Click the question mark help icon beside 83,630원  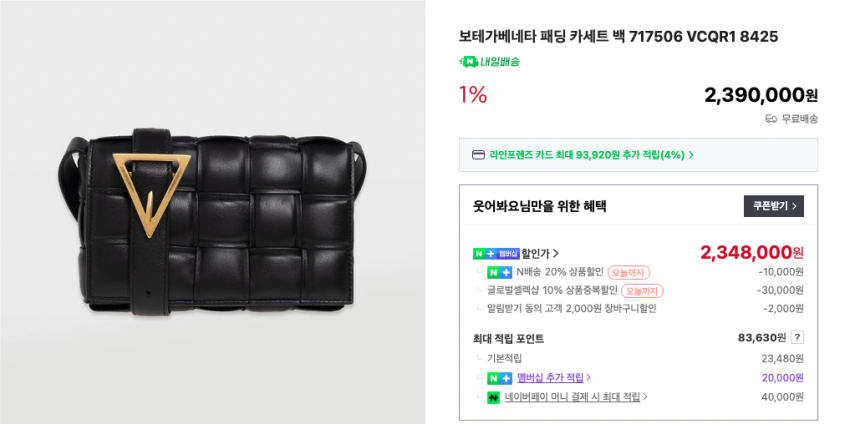(x=797, y=338)
